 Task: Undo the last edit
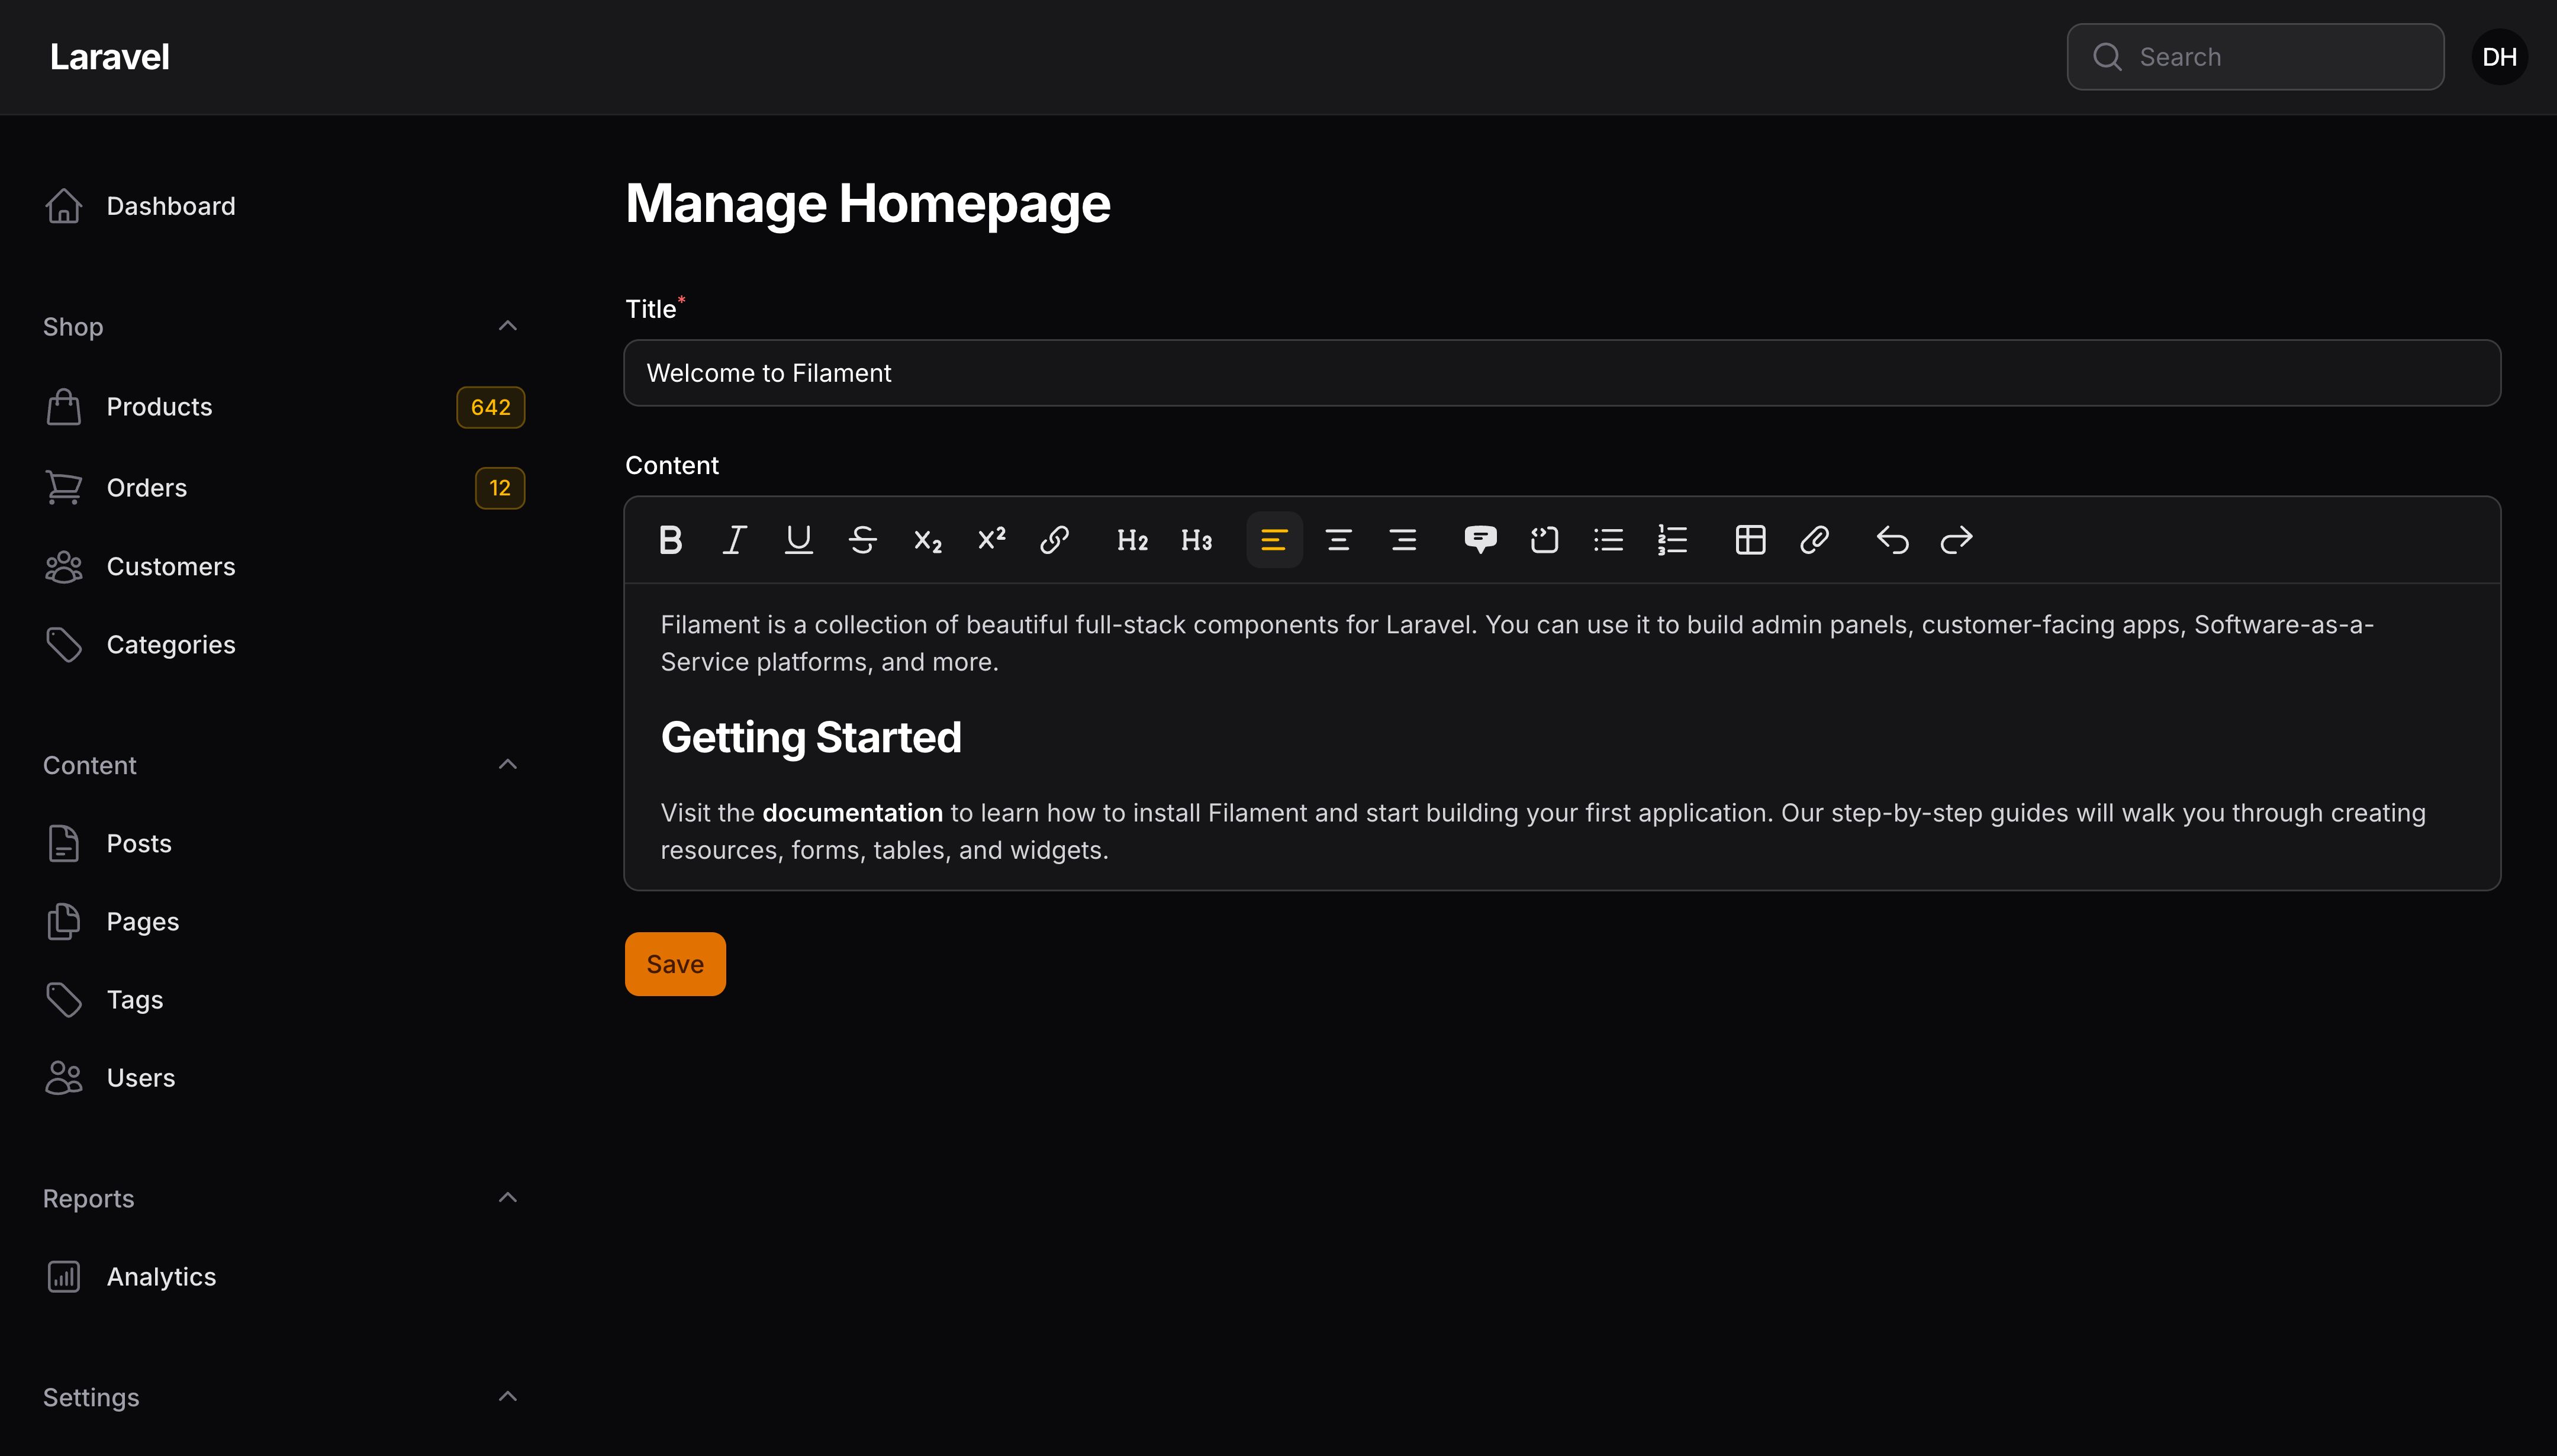(x=1892, y=540)
